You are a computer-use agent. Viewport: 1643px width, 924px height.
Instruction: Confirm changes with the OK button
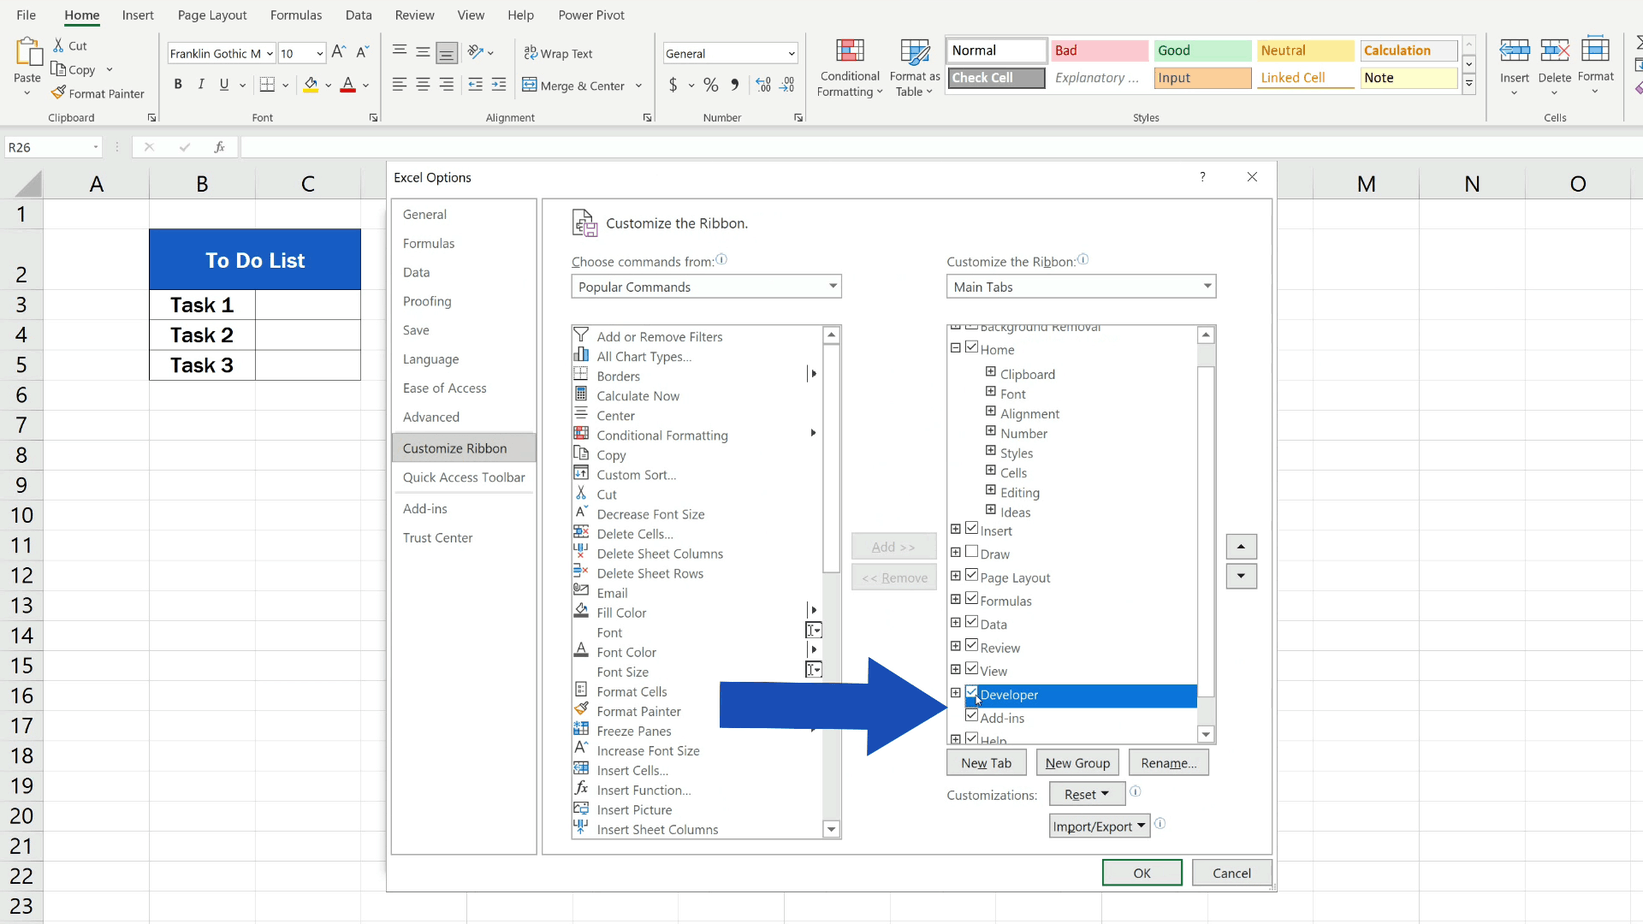pyautogui.click(x=1141, y=872)
